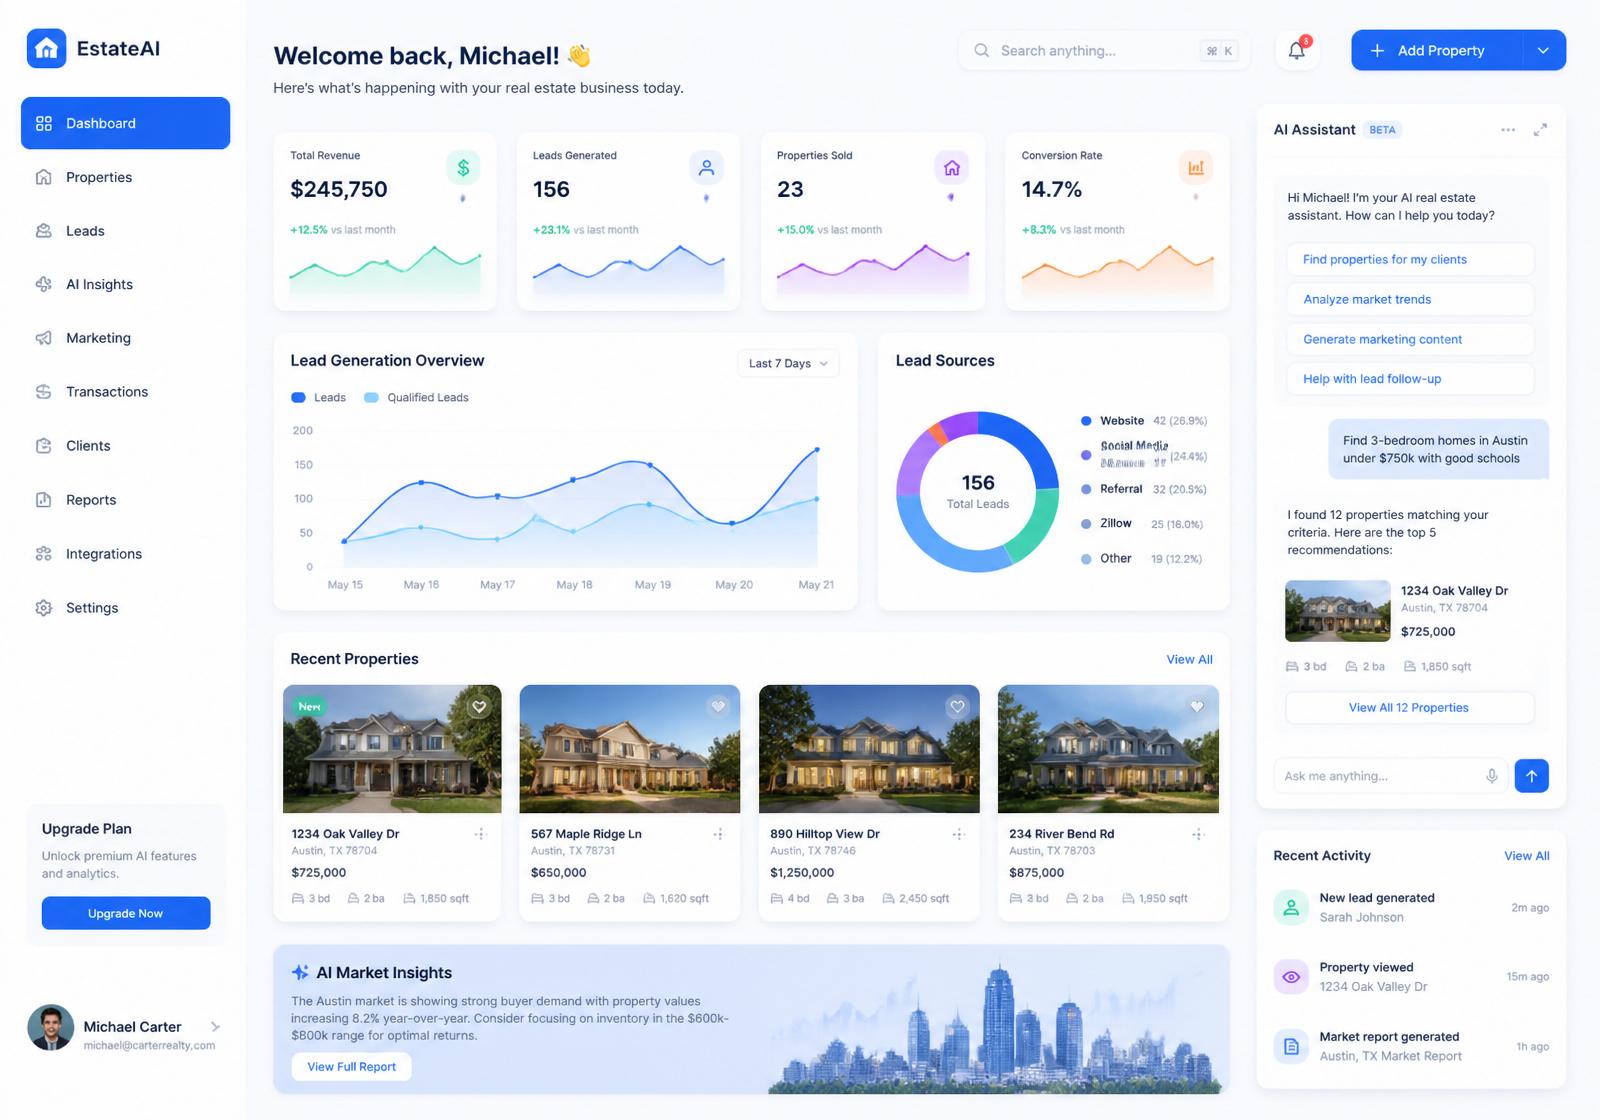Go to Clients in the sidebar
The image size is (1600, 1120).
pyautogui.click(x=125, y=446)
